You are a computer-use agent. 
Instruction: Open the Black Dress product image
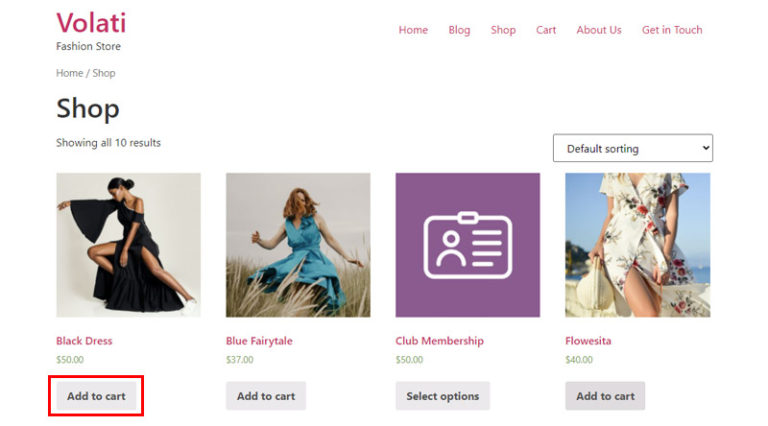tap(128, 245)
